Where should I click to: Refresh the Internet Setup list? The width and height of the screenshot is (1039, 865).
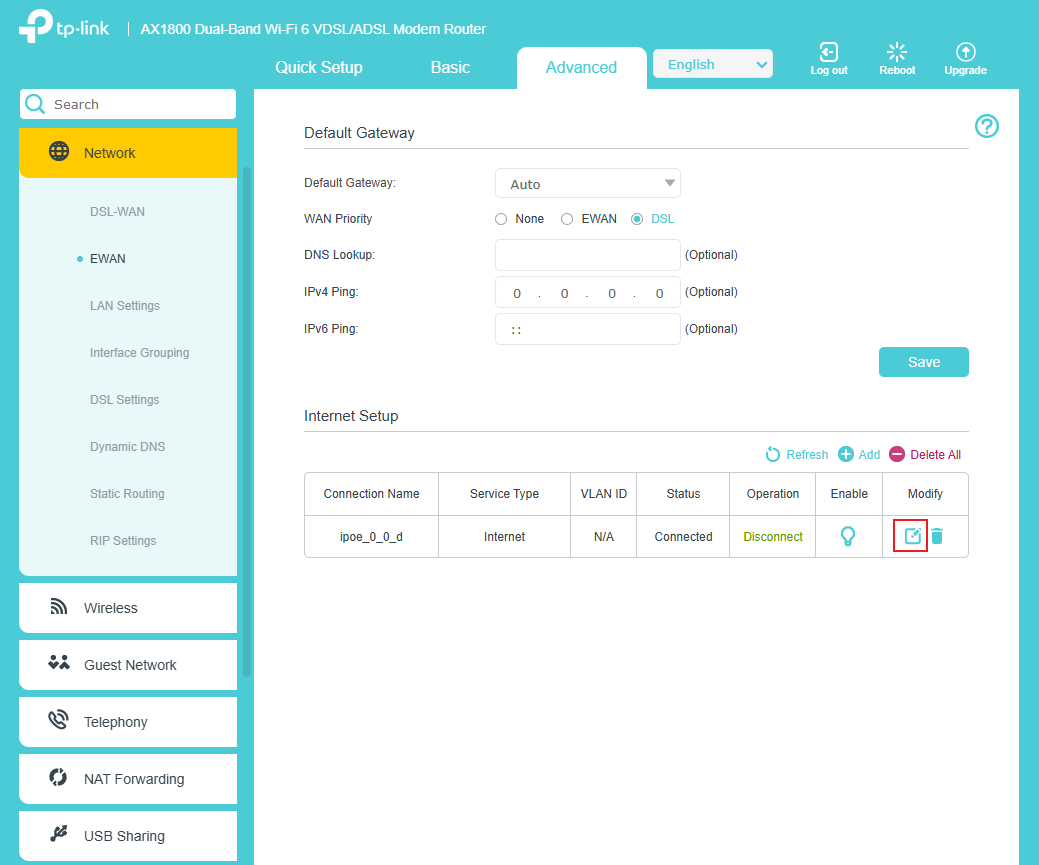point(796,455)
